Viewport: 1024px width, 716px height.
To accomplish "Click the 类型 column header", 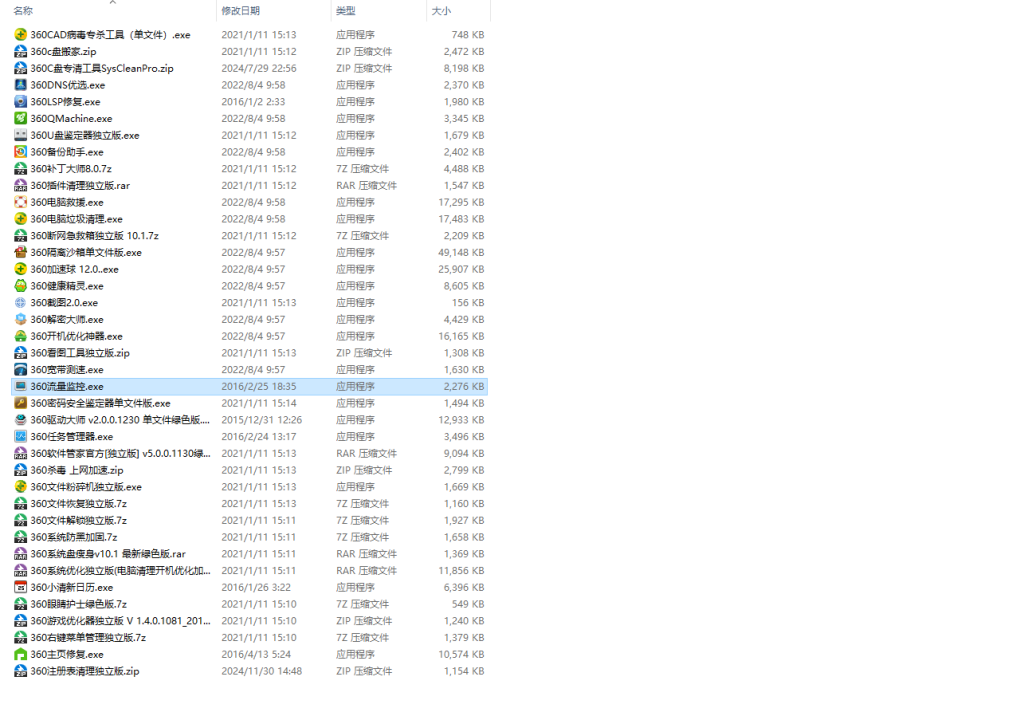I will pyautogui.click(x=345, y=11).
